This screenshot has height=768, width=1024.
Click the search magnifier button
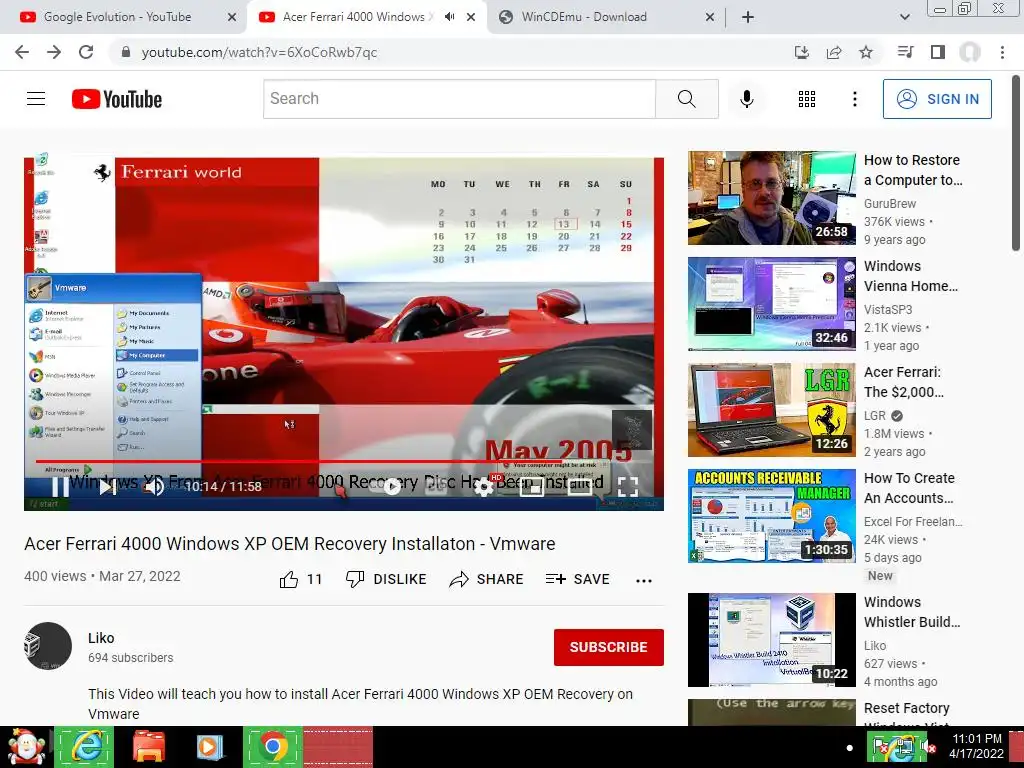686,99
